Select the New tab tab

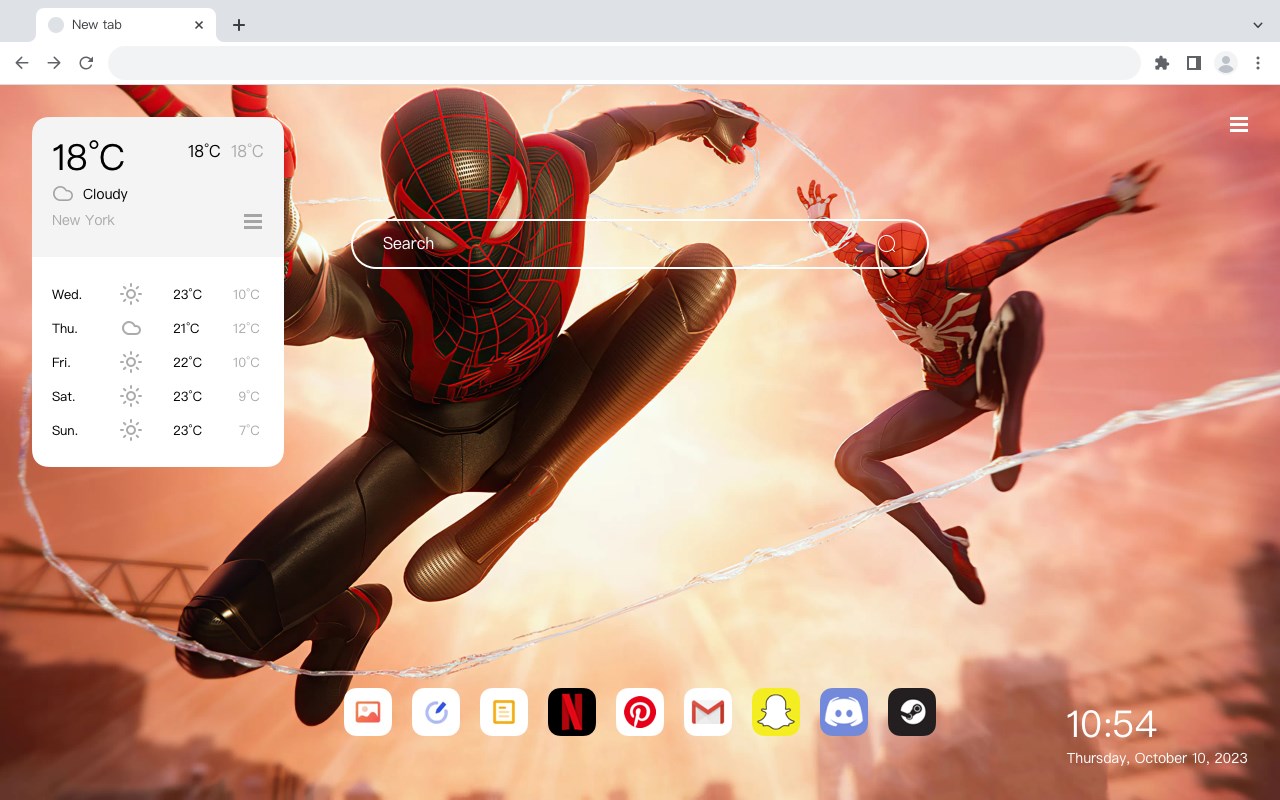tap(126, 25)
